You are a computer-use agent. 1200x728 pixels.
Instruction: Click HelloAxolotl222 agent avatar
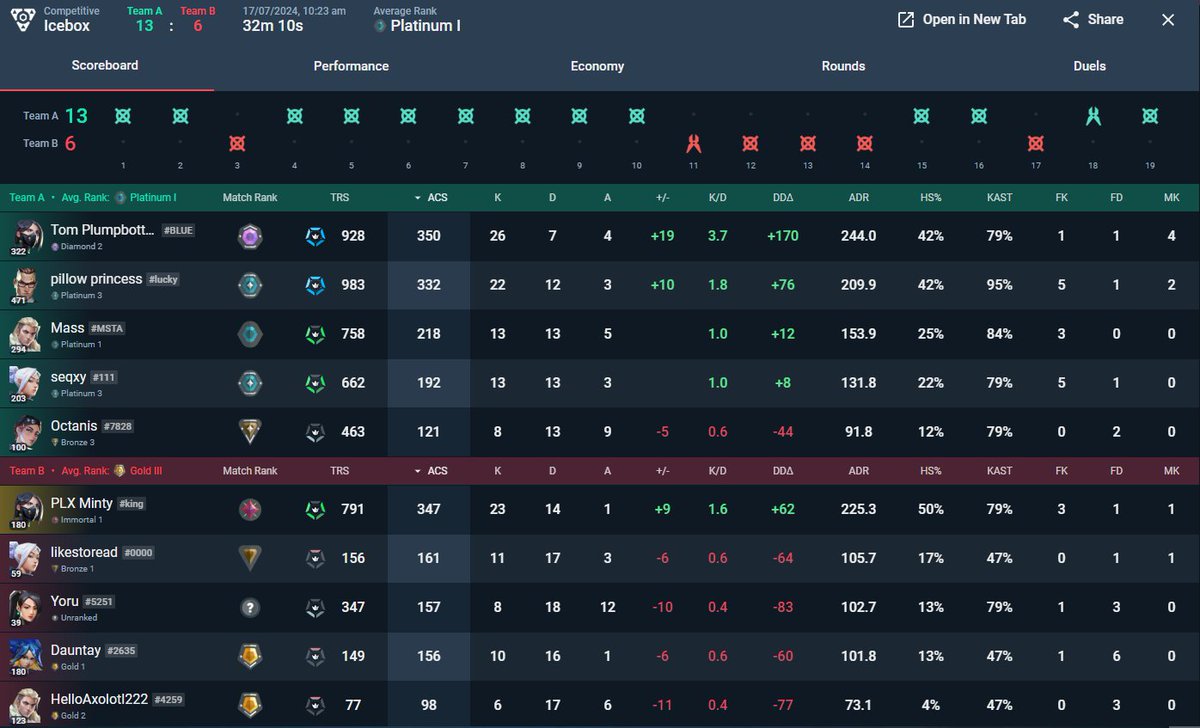click(x=27, y=706)
